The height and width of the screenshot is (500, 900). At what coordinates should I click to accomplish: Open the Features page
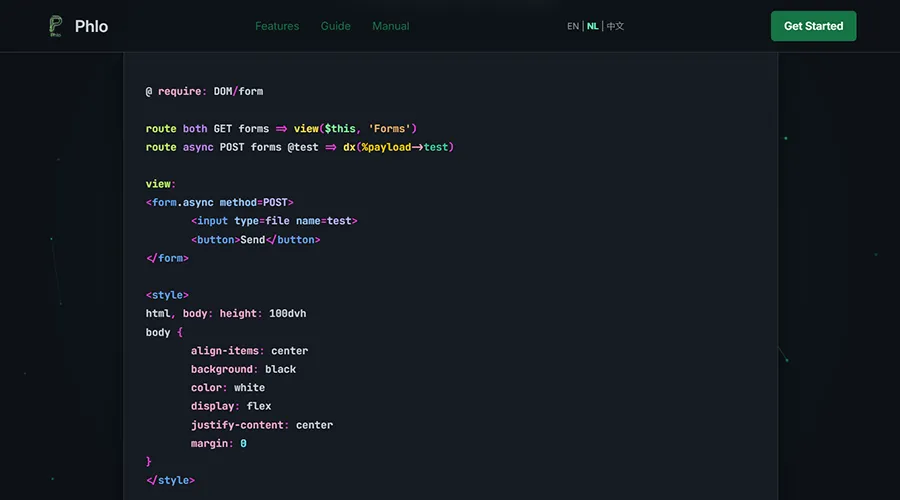[277, 26]
